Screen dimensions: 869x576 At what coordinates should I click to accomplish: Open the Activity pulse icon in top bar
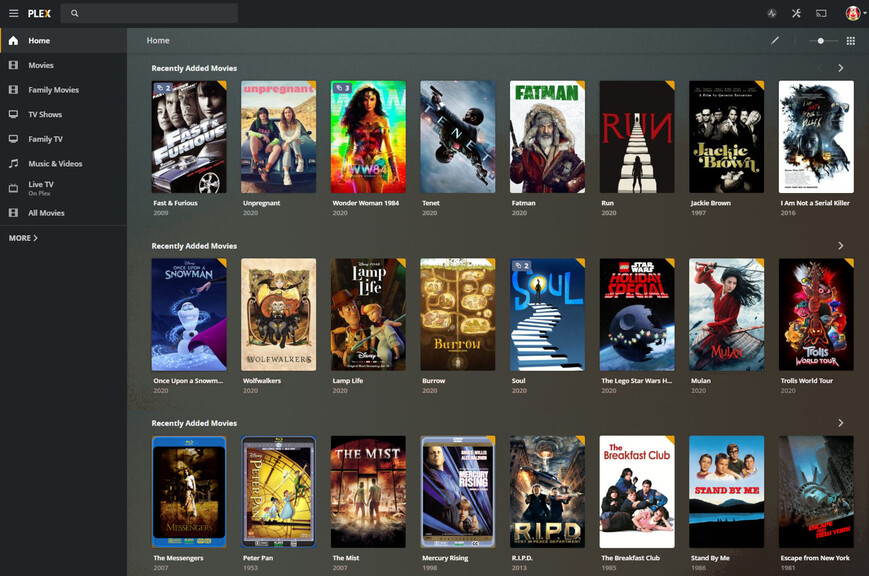click(771, 13)
